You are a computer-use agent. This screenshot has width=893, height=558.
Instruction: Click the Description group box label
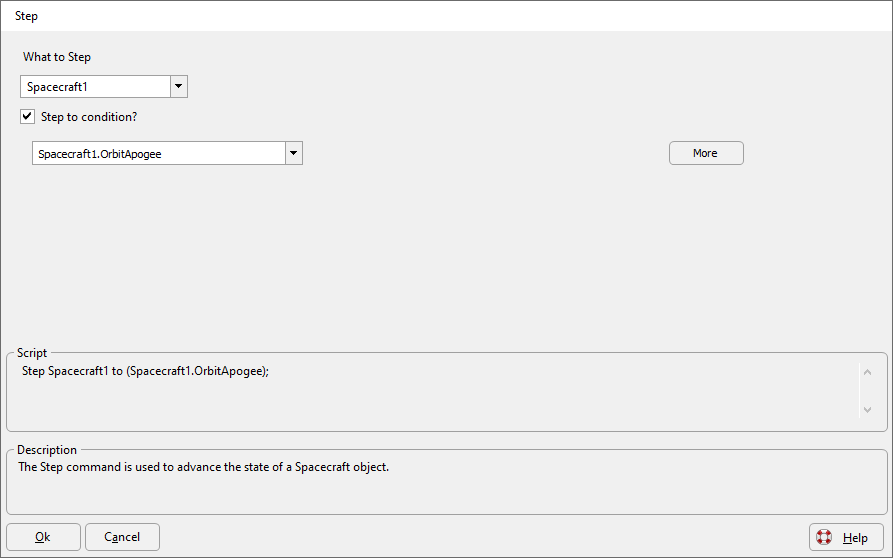(x=47, y=450)
